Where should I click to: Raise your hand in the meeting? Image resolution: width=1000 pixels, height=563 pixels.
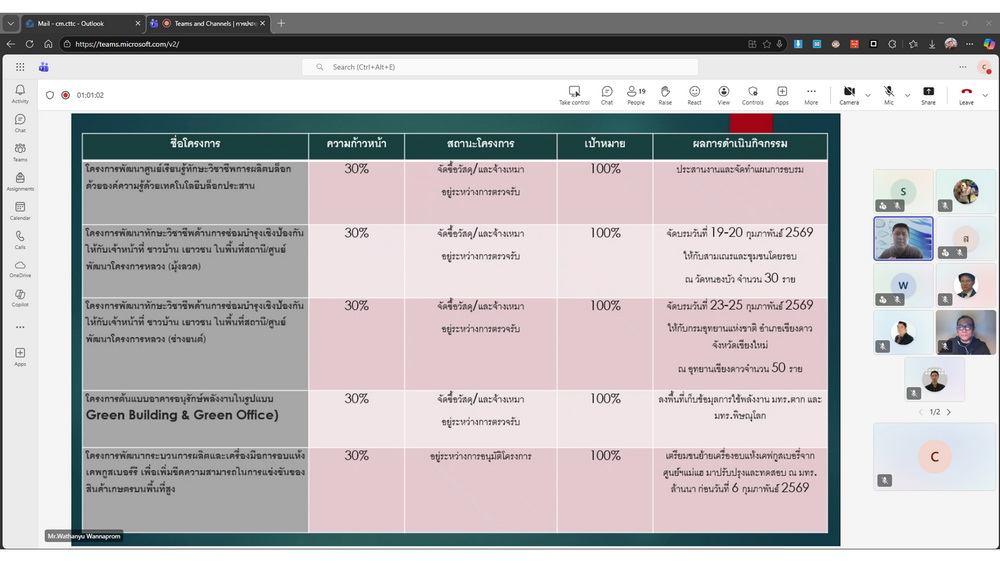point(665,95)
